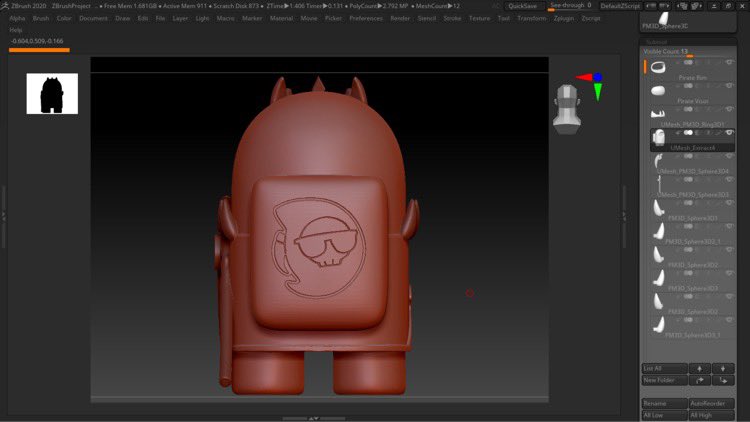Open the Alpha menu
The width and height of the screenshot is (750, 422).
[x=17, y=18]
